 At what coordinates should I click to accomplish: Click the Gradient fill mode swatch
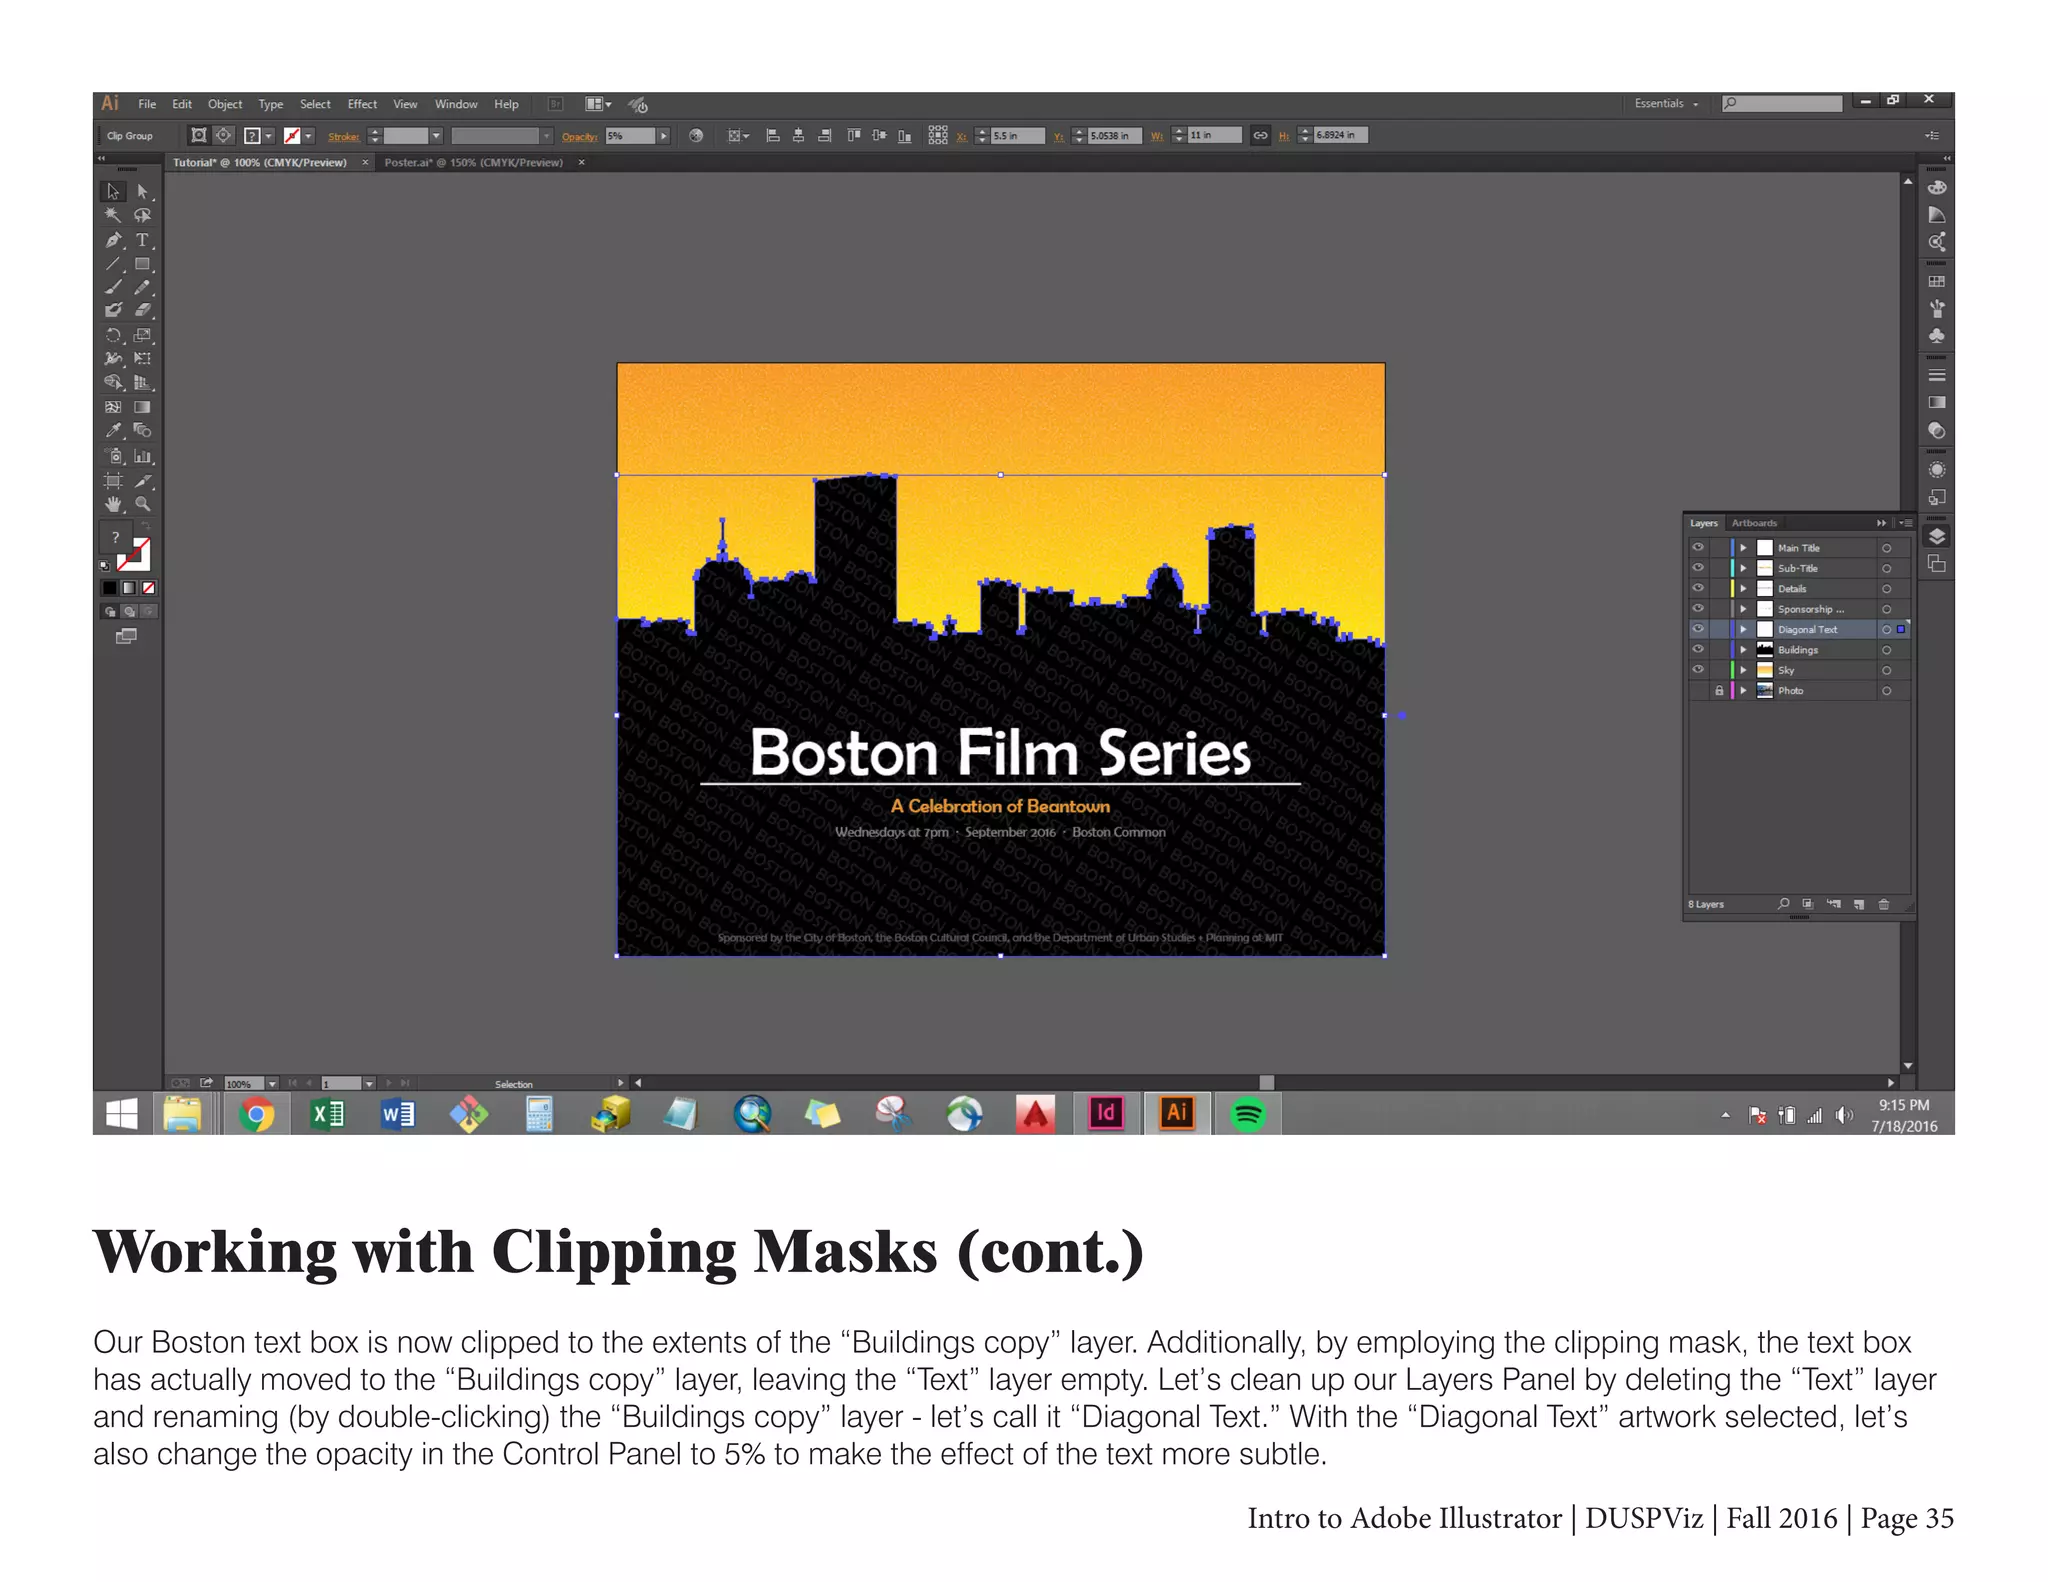point(129,588)
